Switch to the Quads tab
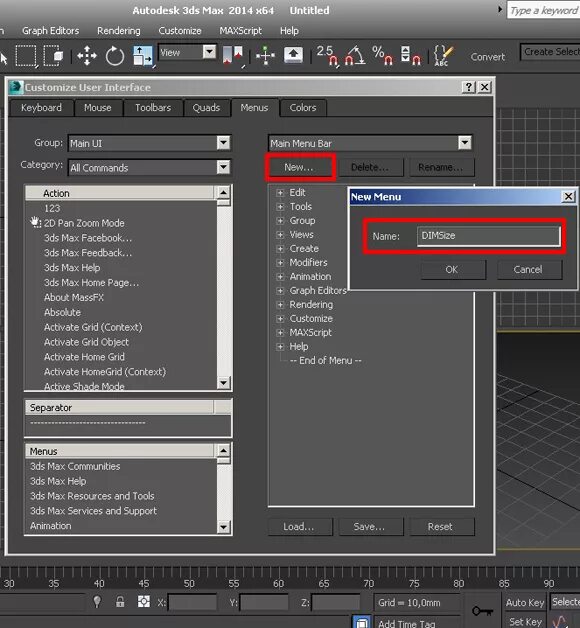 [x=206, y=108]
